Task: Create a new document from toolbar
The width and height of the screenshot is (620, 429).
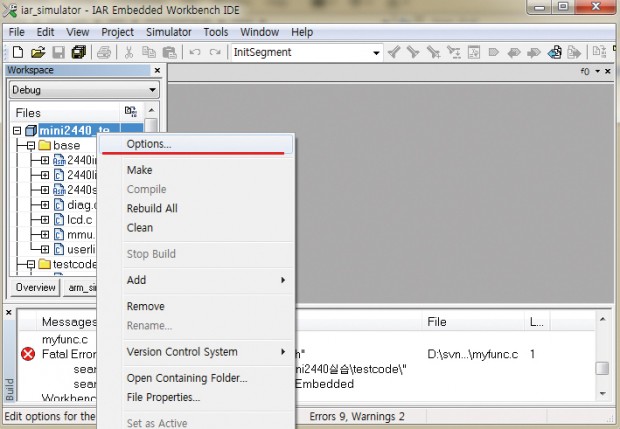Action: (18, 52)
